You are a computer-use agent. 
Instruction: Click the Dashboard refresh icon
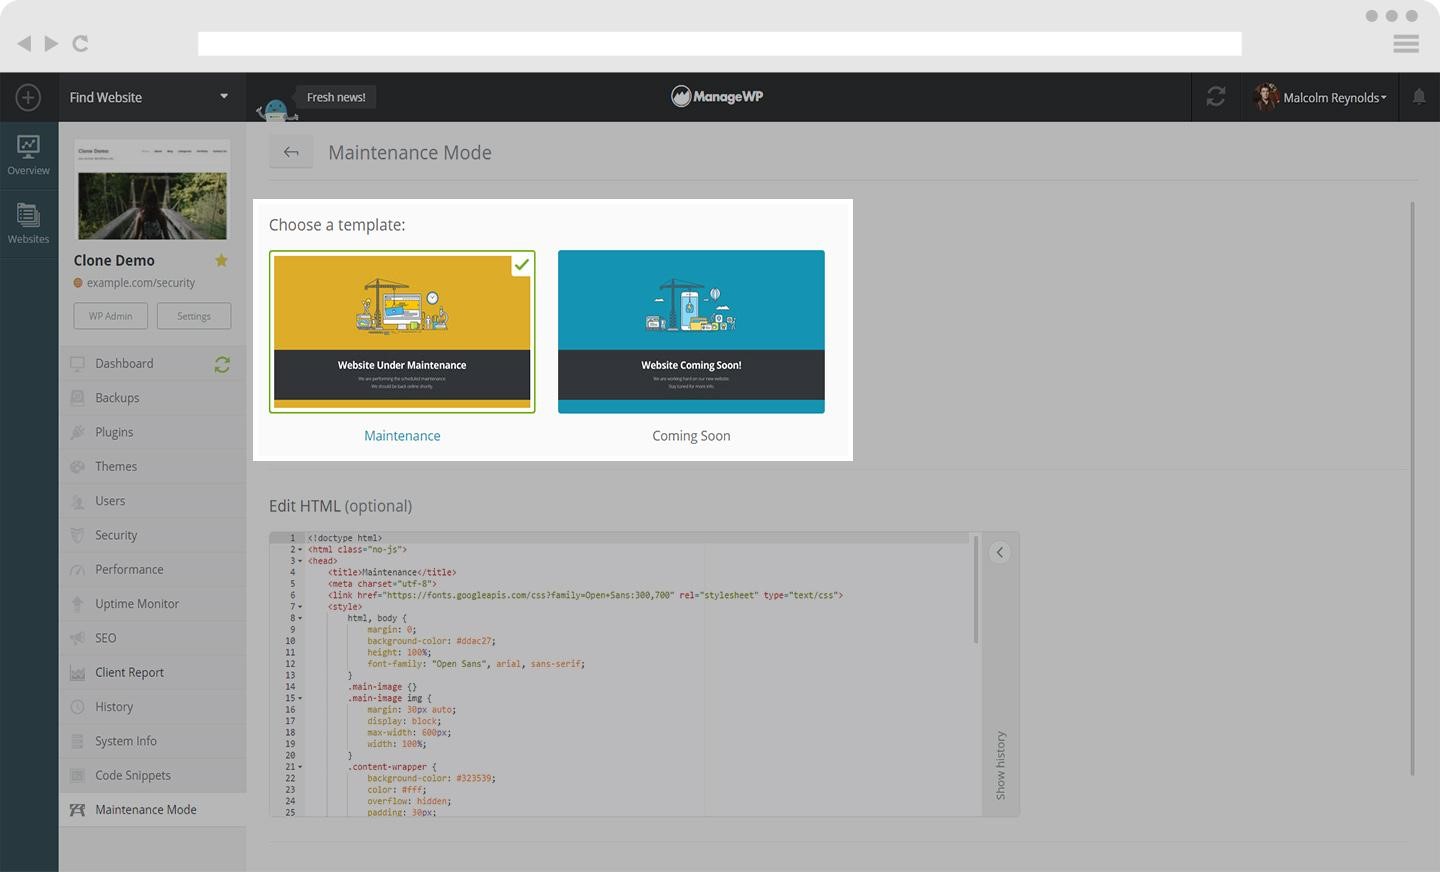pos(222,365)
